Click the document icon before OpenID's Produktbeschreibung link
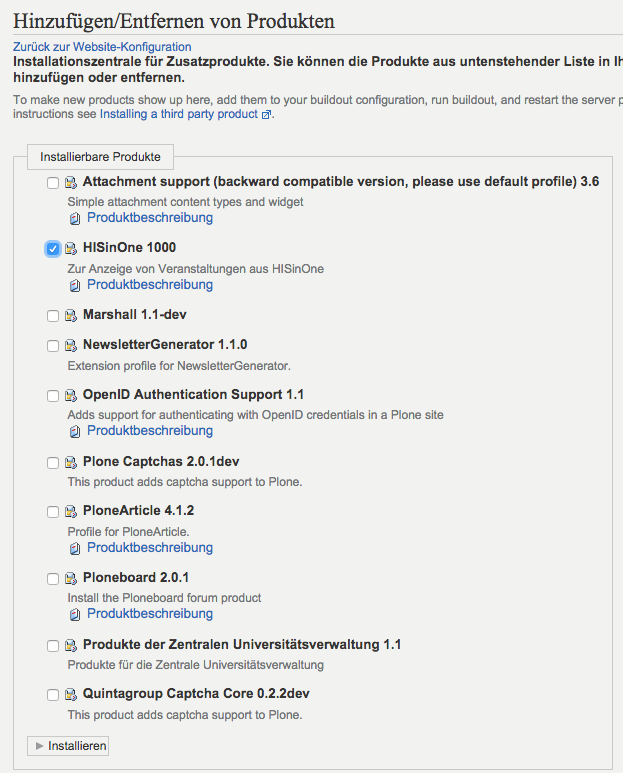This screenshot has width=623, height=773. (x=75, y=431)
